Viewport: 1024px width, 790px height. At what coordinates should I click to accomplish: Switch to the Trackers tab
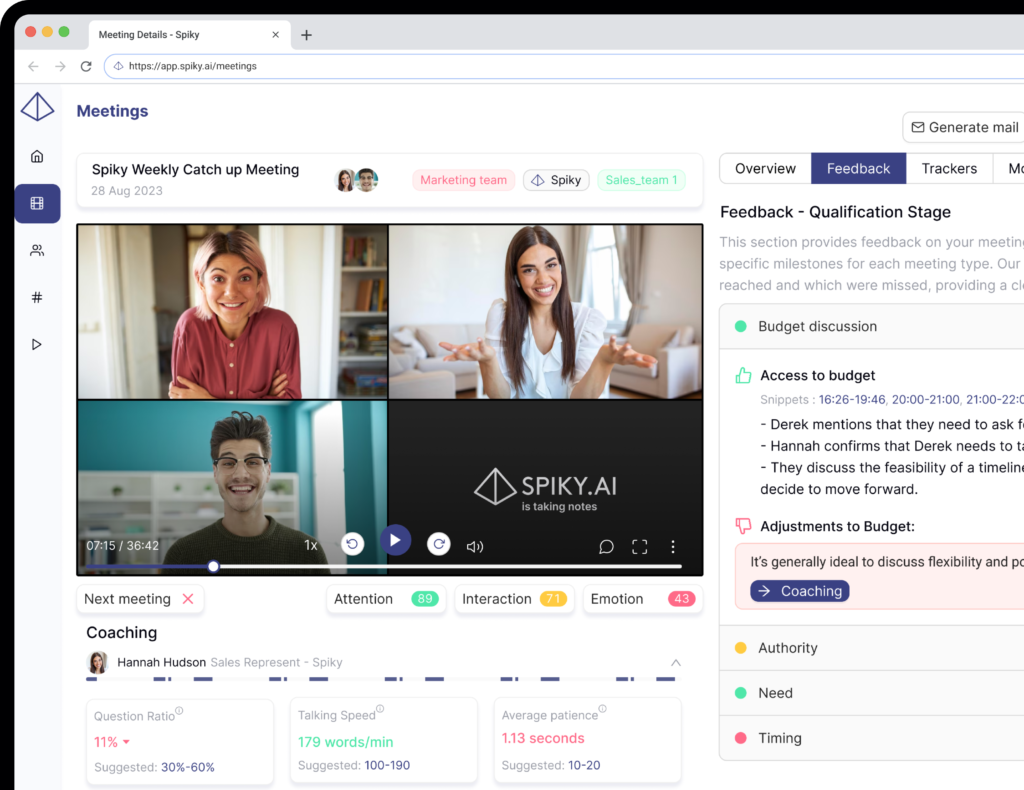pos(949,168)
